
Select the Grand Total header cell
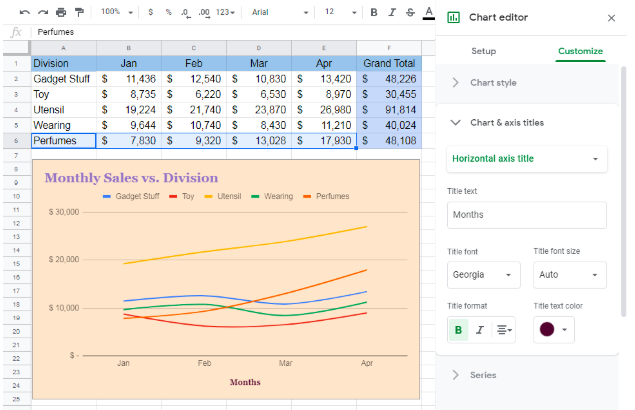point(389,63)
